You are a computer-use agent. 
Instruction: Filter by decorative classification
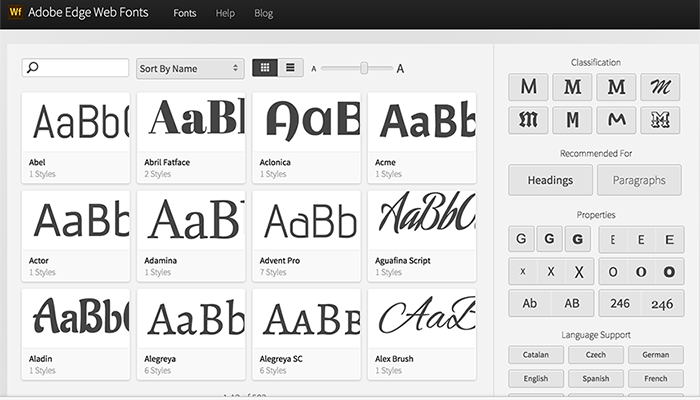[660, 120]
